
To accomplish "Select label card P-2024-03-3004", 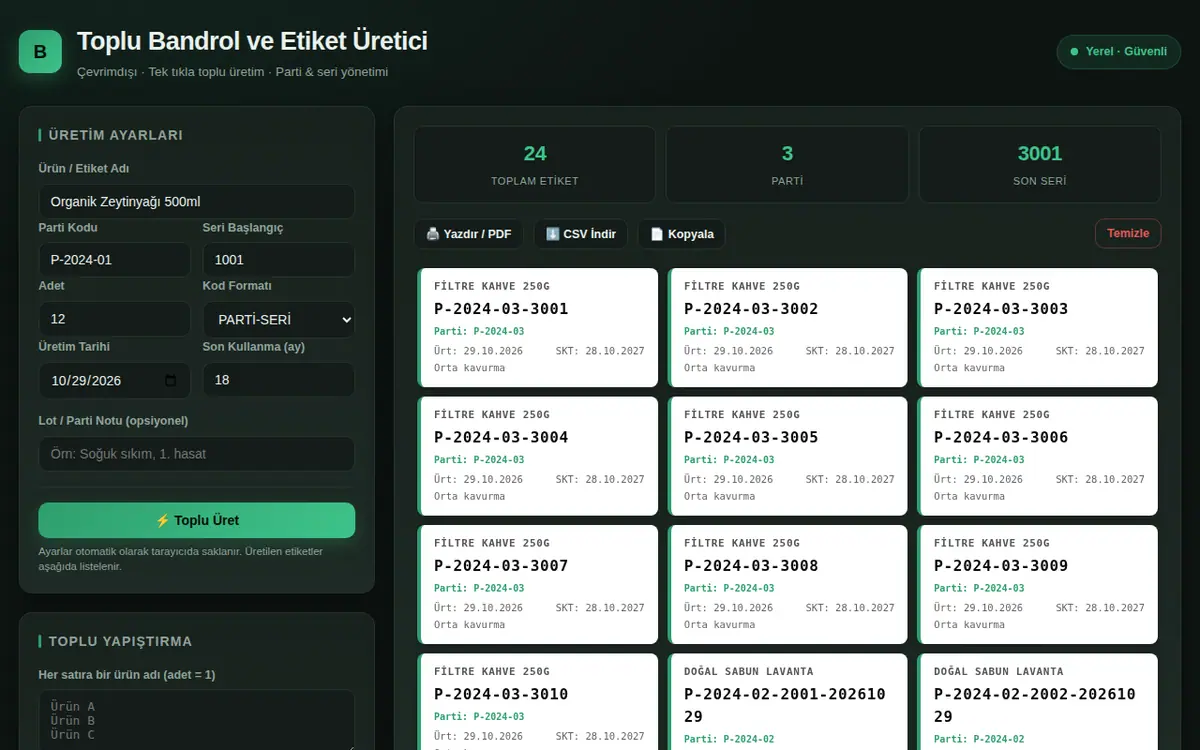I will [538, 456].
